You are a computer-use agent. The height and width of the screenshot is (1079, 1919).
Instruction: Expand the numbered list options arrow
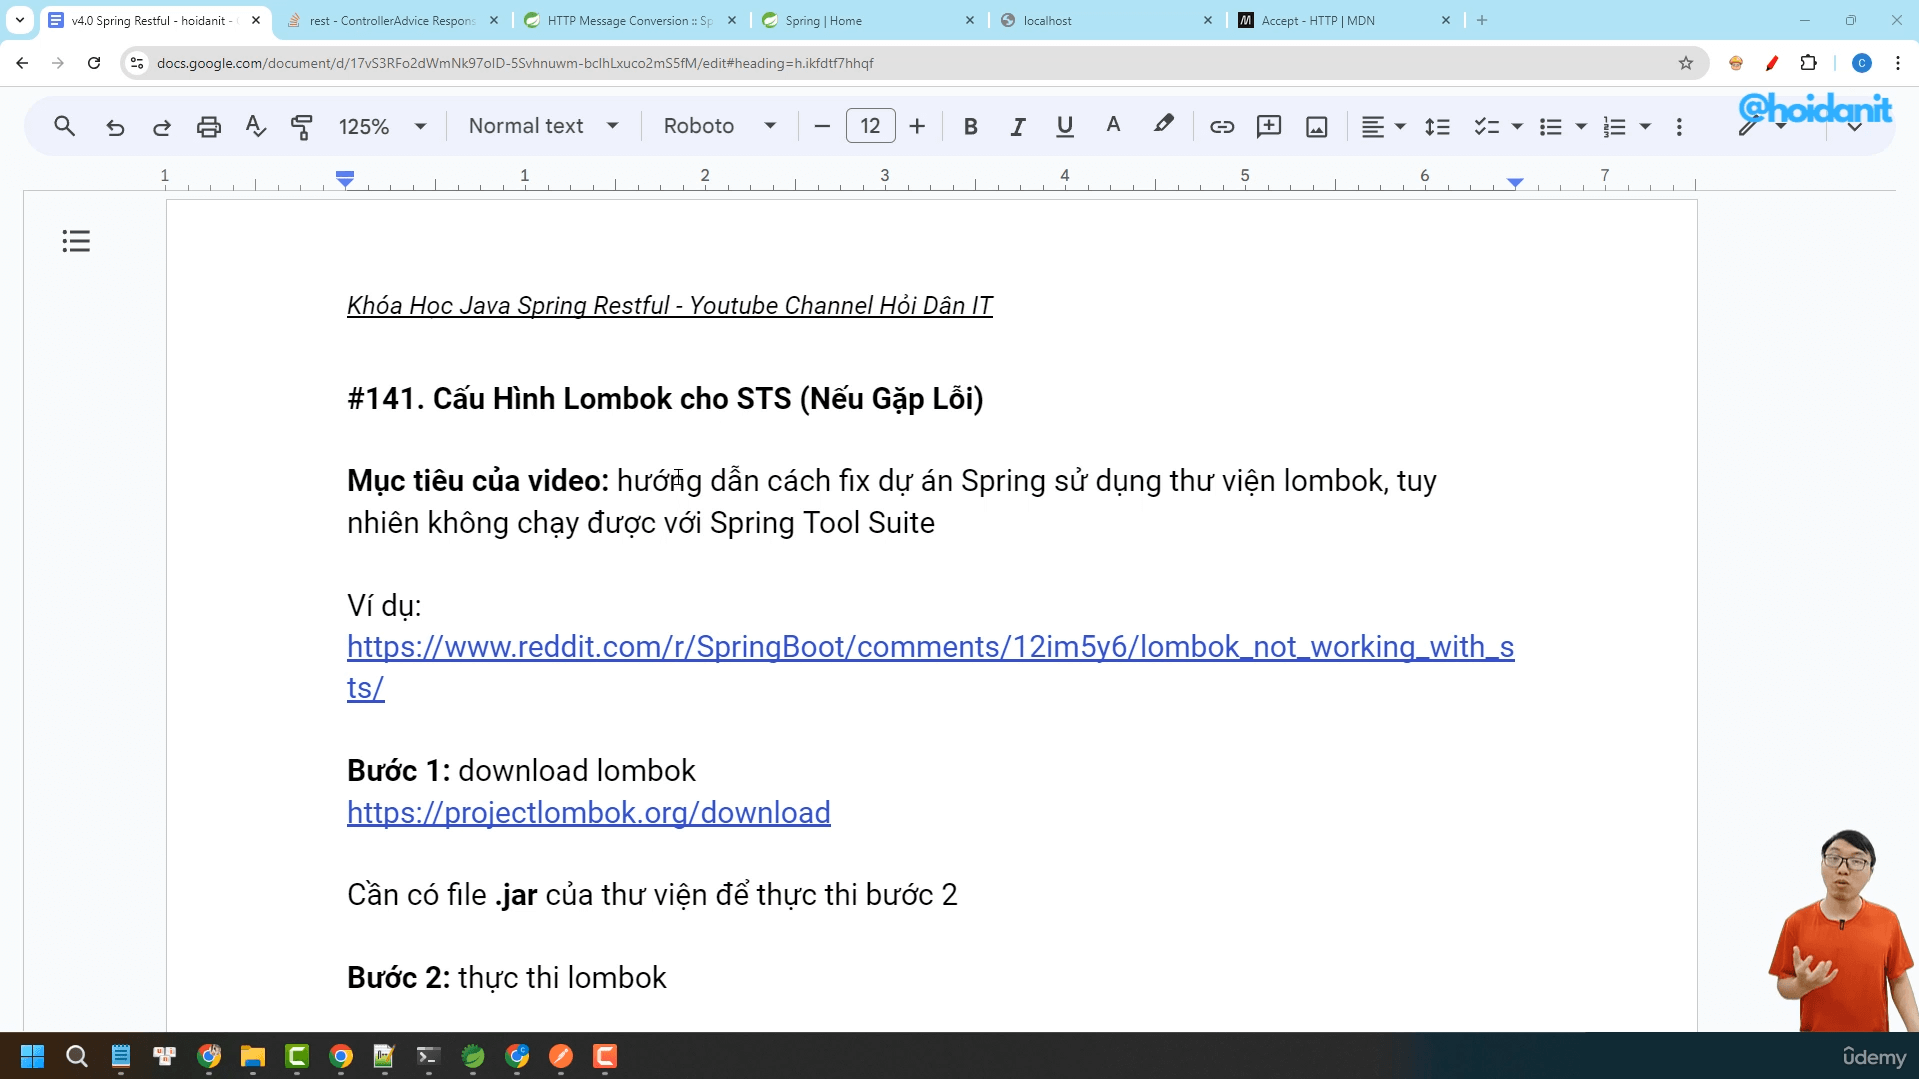point(1645,127)
